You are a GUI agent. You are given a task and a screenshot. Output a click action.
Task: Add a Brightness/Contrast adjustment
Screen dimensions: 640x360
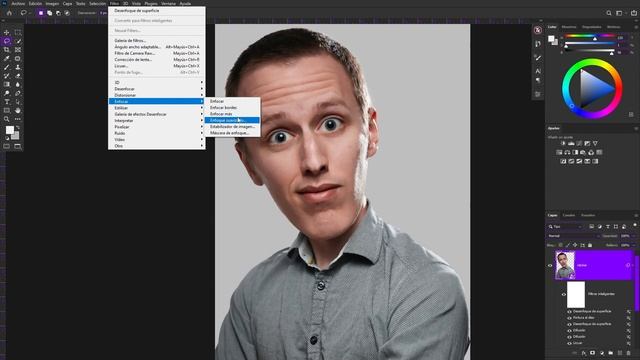tap(563, 143)
